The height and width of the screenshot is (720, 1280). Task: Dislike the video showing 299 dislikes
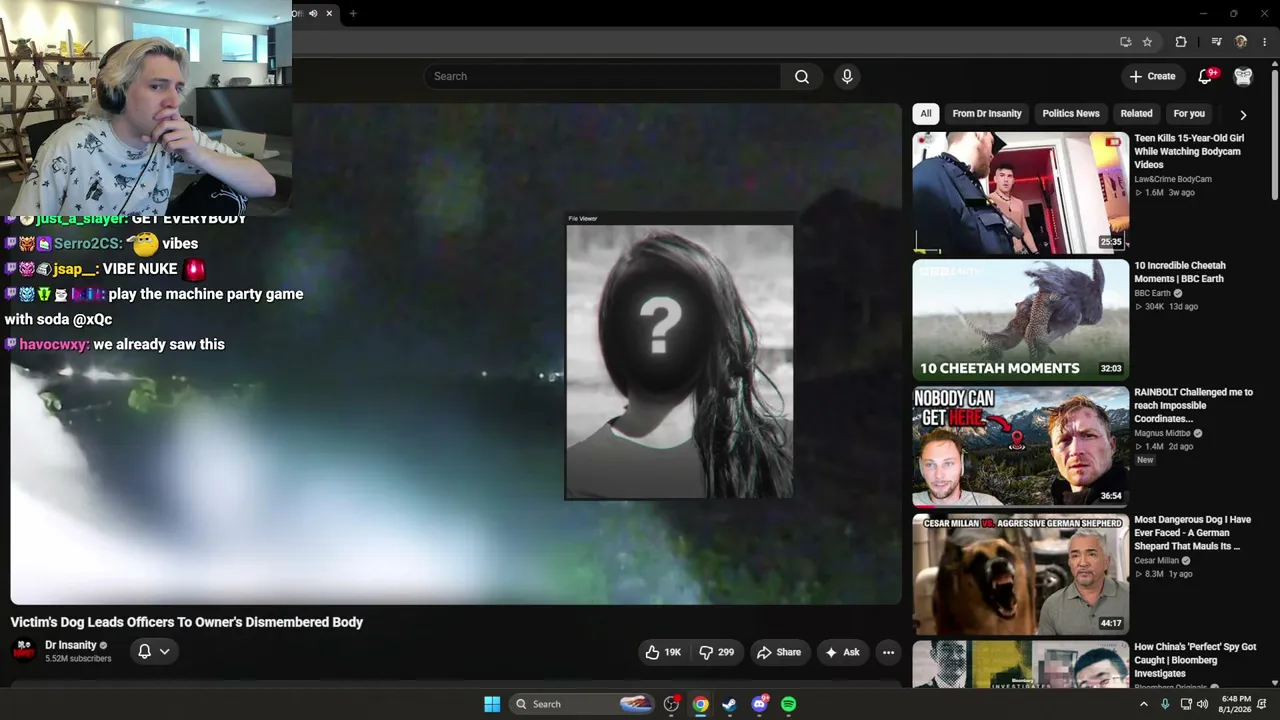point(717,652)
